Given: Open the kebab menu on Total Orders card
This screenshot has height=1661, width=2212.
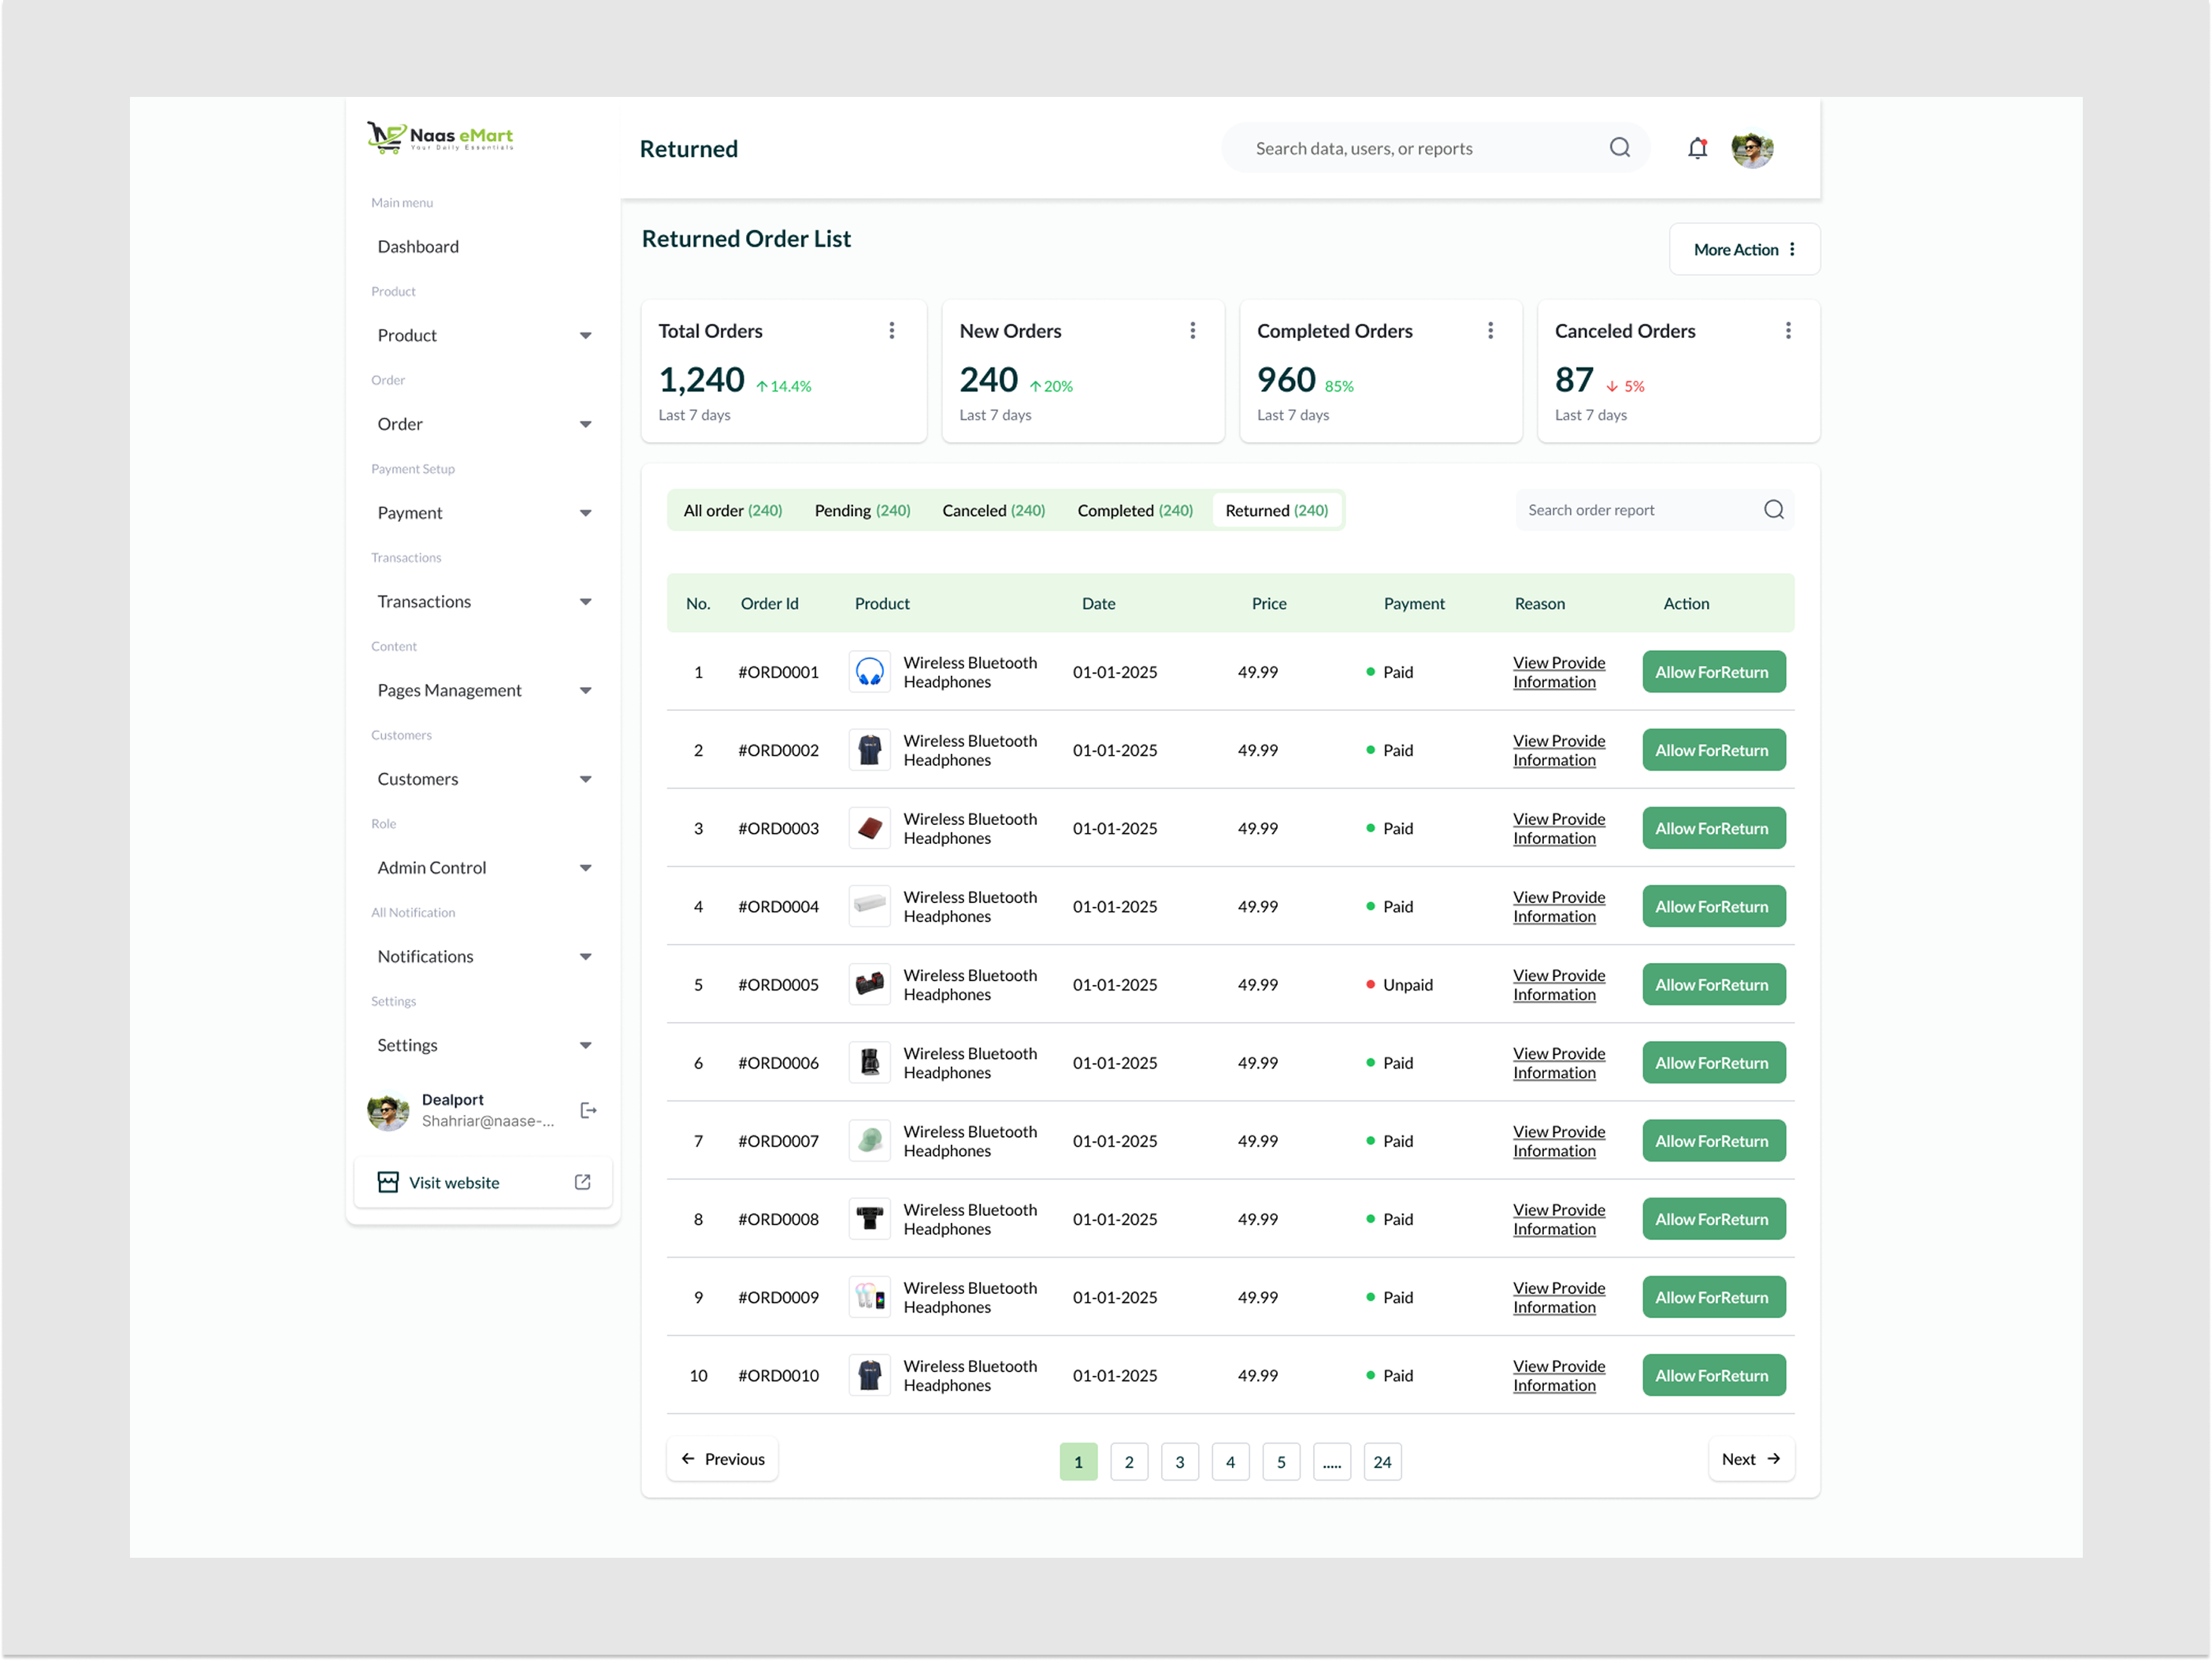Looking at the screenshot, I should click(x=893, y=330).
